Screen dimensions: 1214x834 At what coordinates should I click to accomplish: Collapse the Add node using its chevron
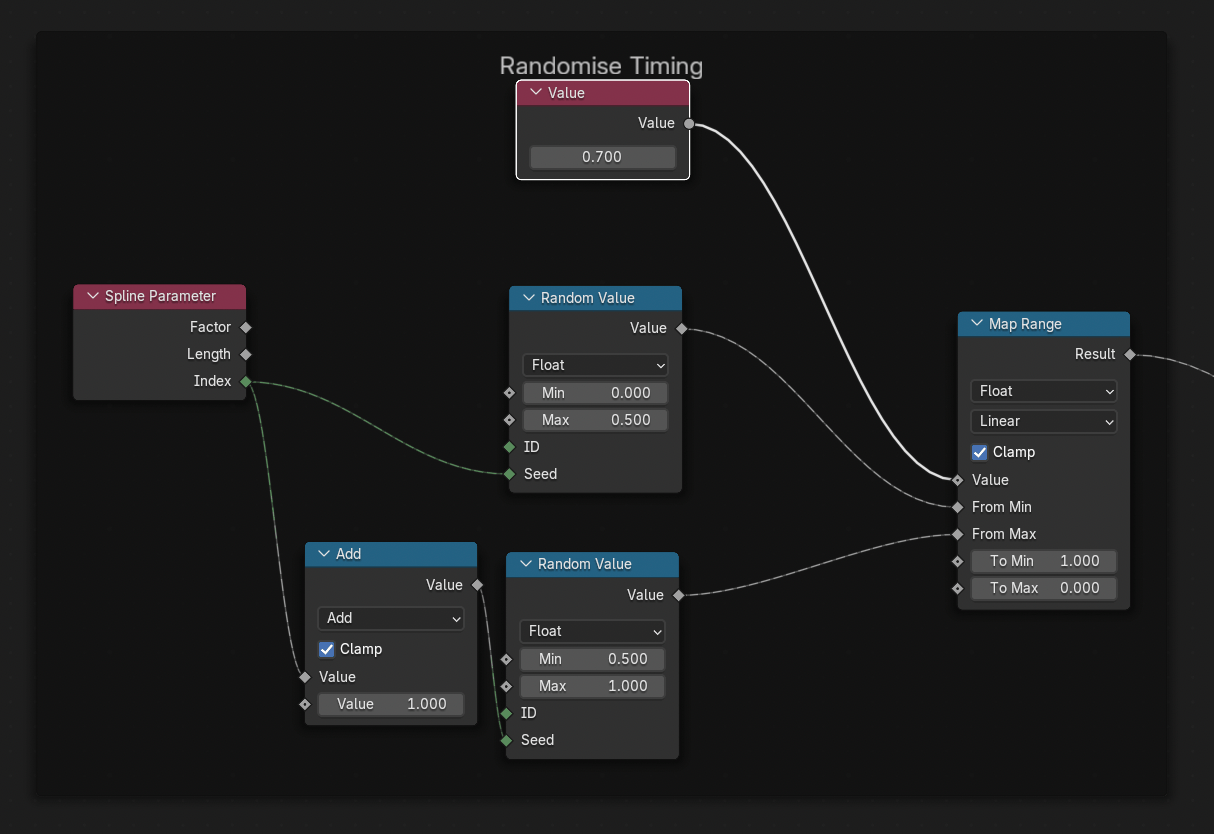tap(324, 554)
